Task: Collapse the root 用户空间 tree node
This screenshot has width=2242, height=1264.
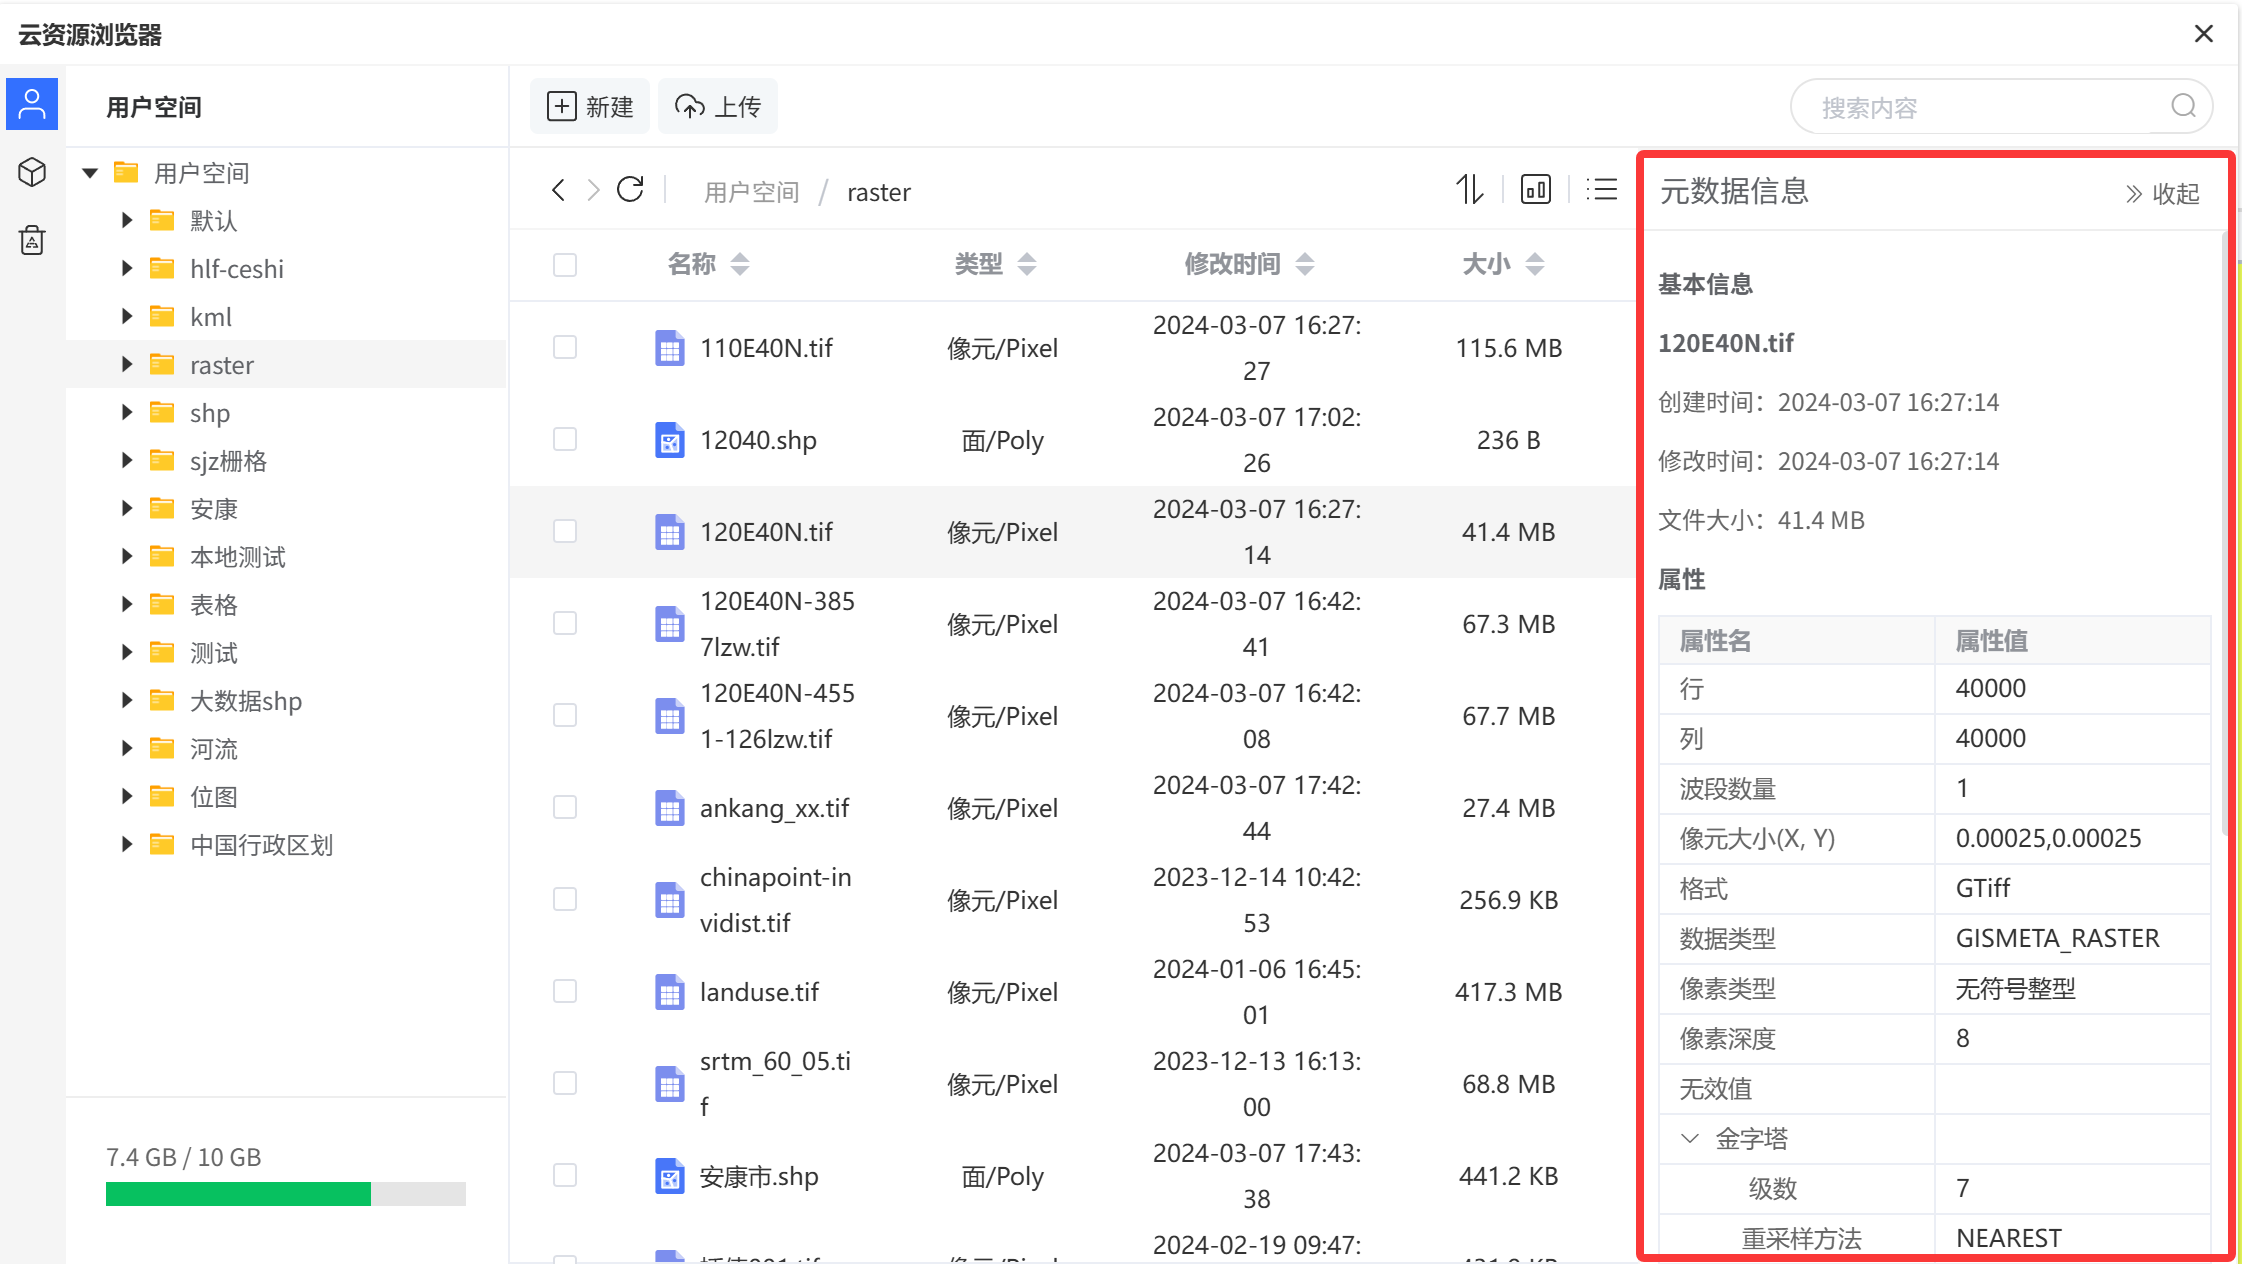Action: point(90,173)
